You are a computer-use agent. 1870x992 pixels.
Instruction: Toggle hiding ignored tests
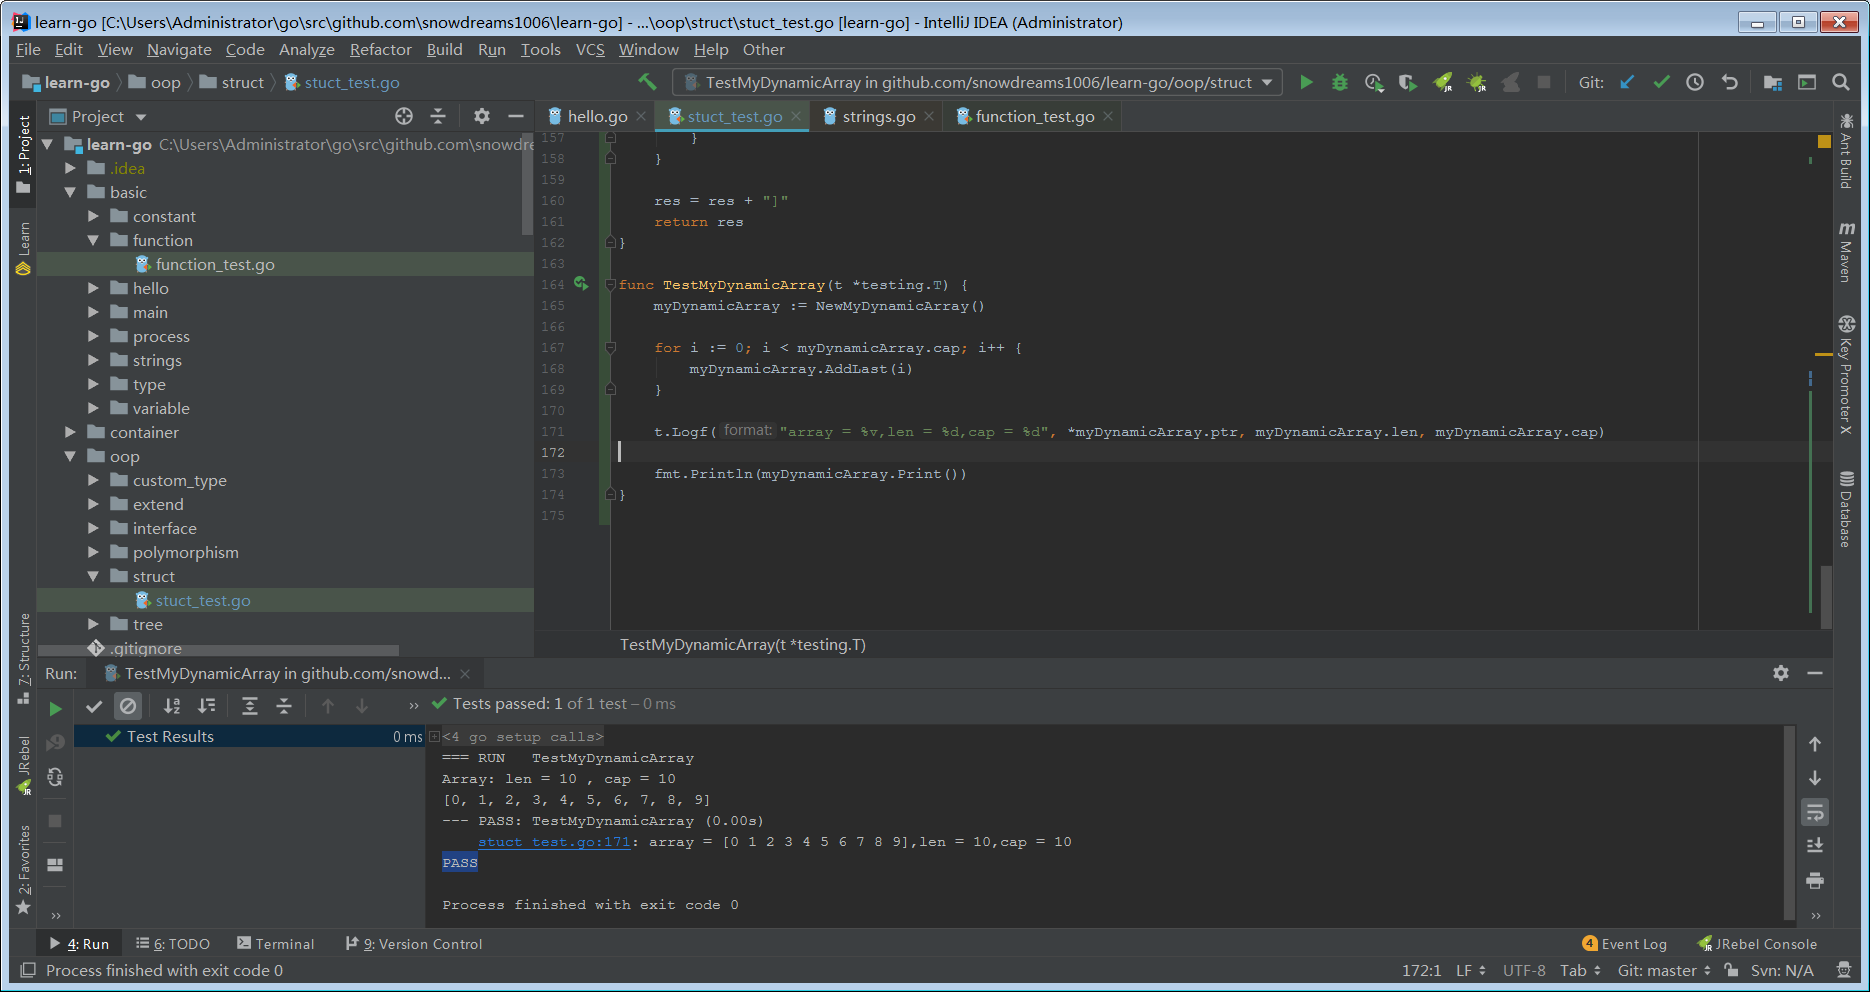click(128, 706)
